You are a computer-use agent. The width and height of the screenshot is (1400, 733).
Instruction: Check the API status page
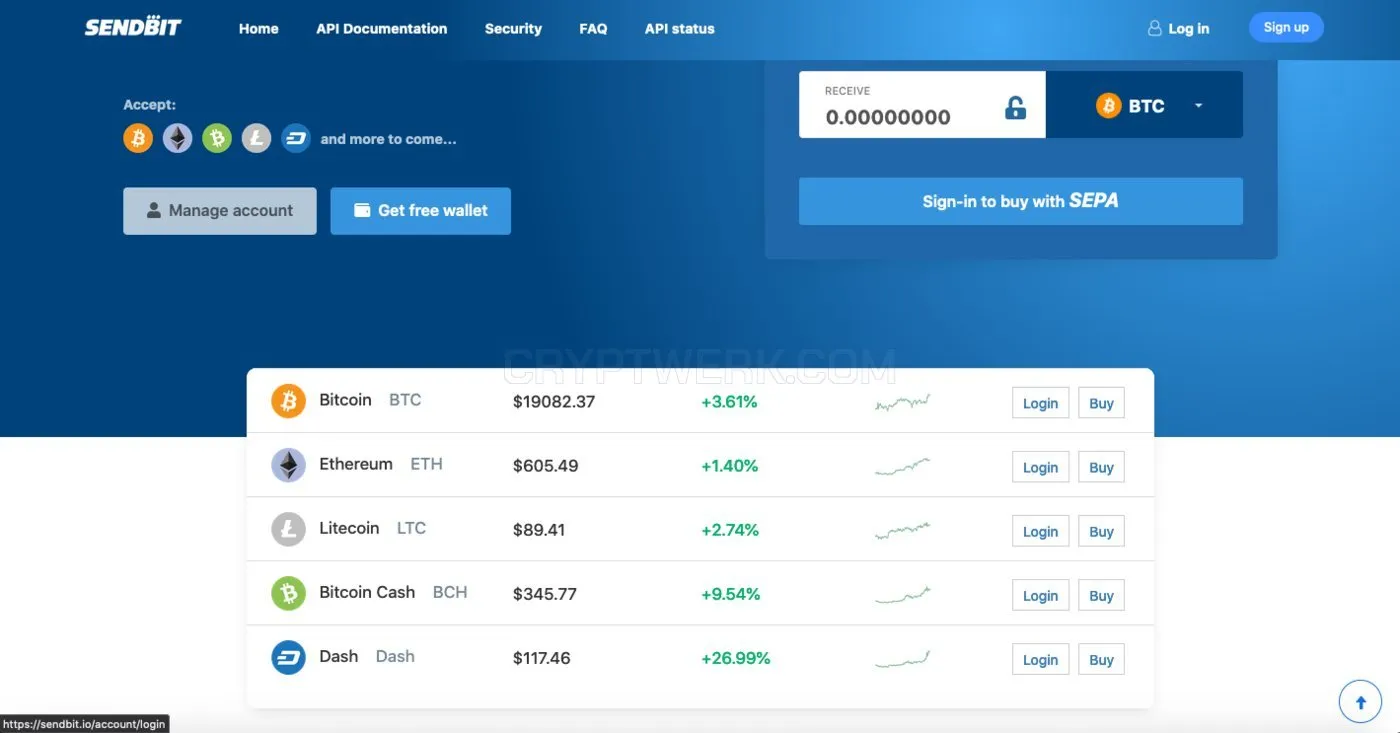680,28
